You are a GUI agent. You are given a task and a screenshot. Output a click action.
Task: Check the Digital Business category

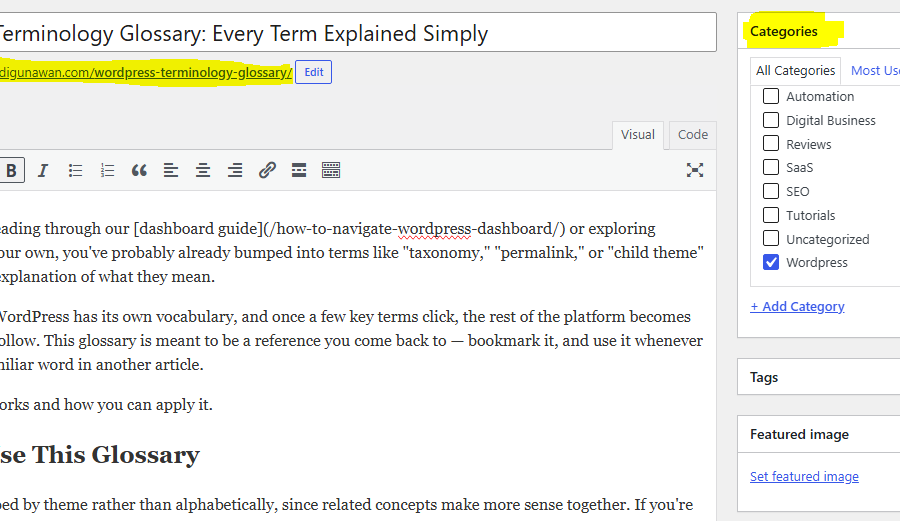click(x=771, y=120)
